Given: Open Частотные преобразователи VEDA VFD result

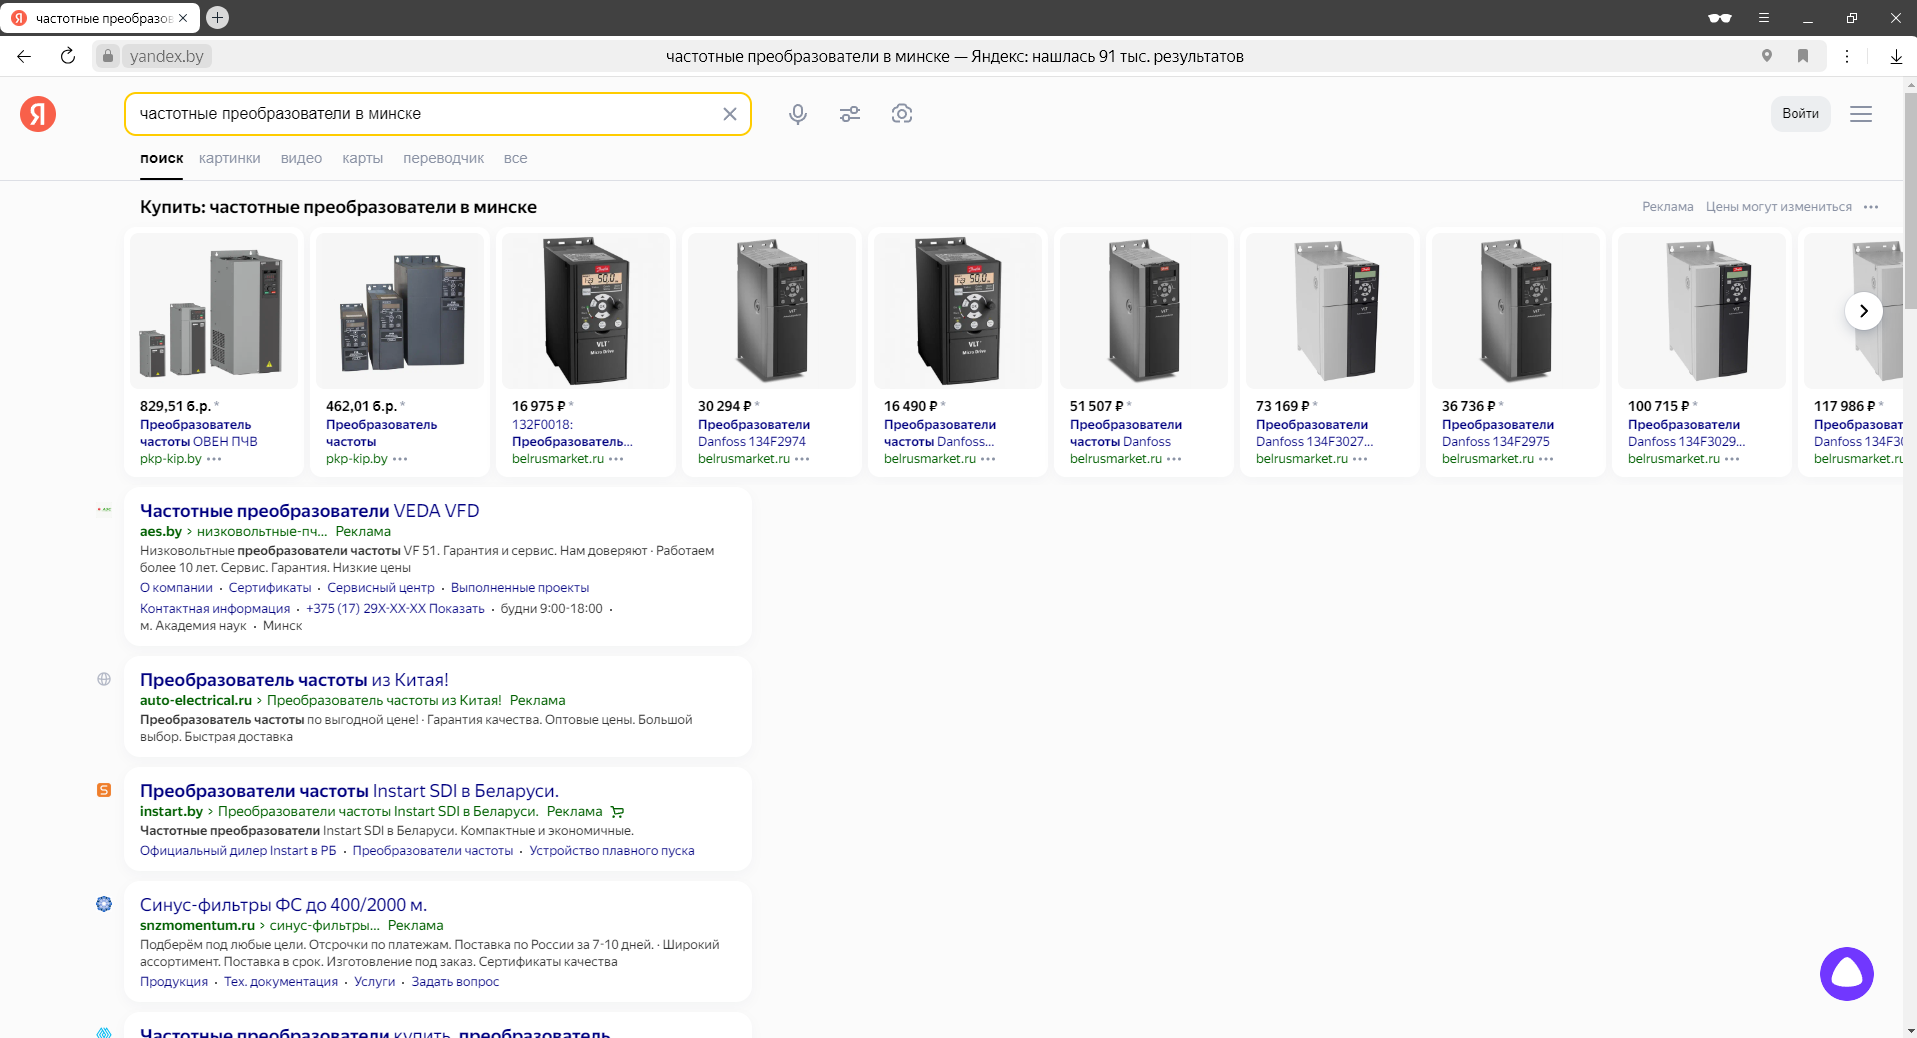Looking at the screenshot, I should tap(309, 511).
